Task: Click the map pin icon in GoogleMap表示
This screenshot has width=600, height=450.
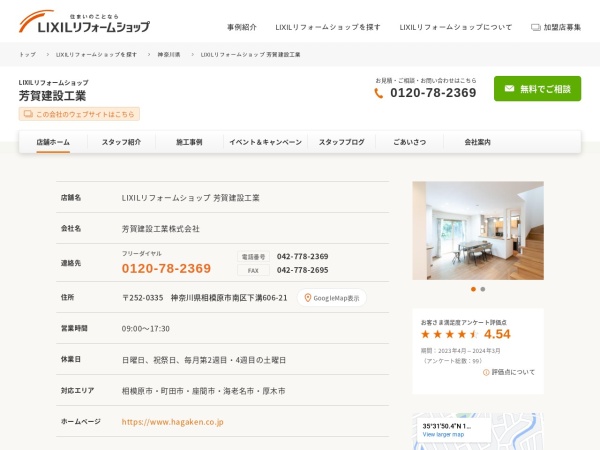Action: pos(307,298)
